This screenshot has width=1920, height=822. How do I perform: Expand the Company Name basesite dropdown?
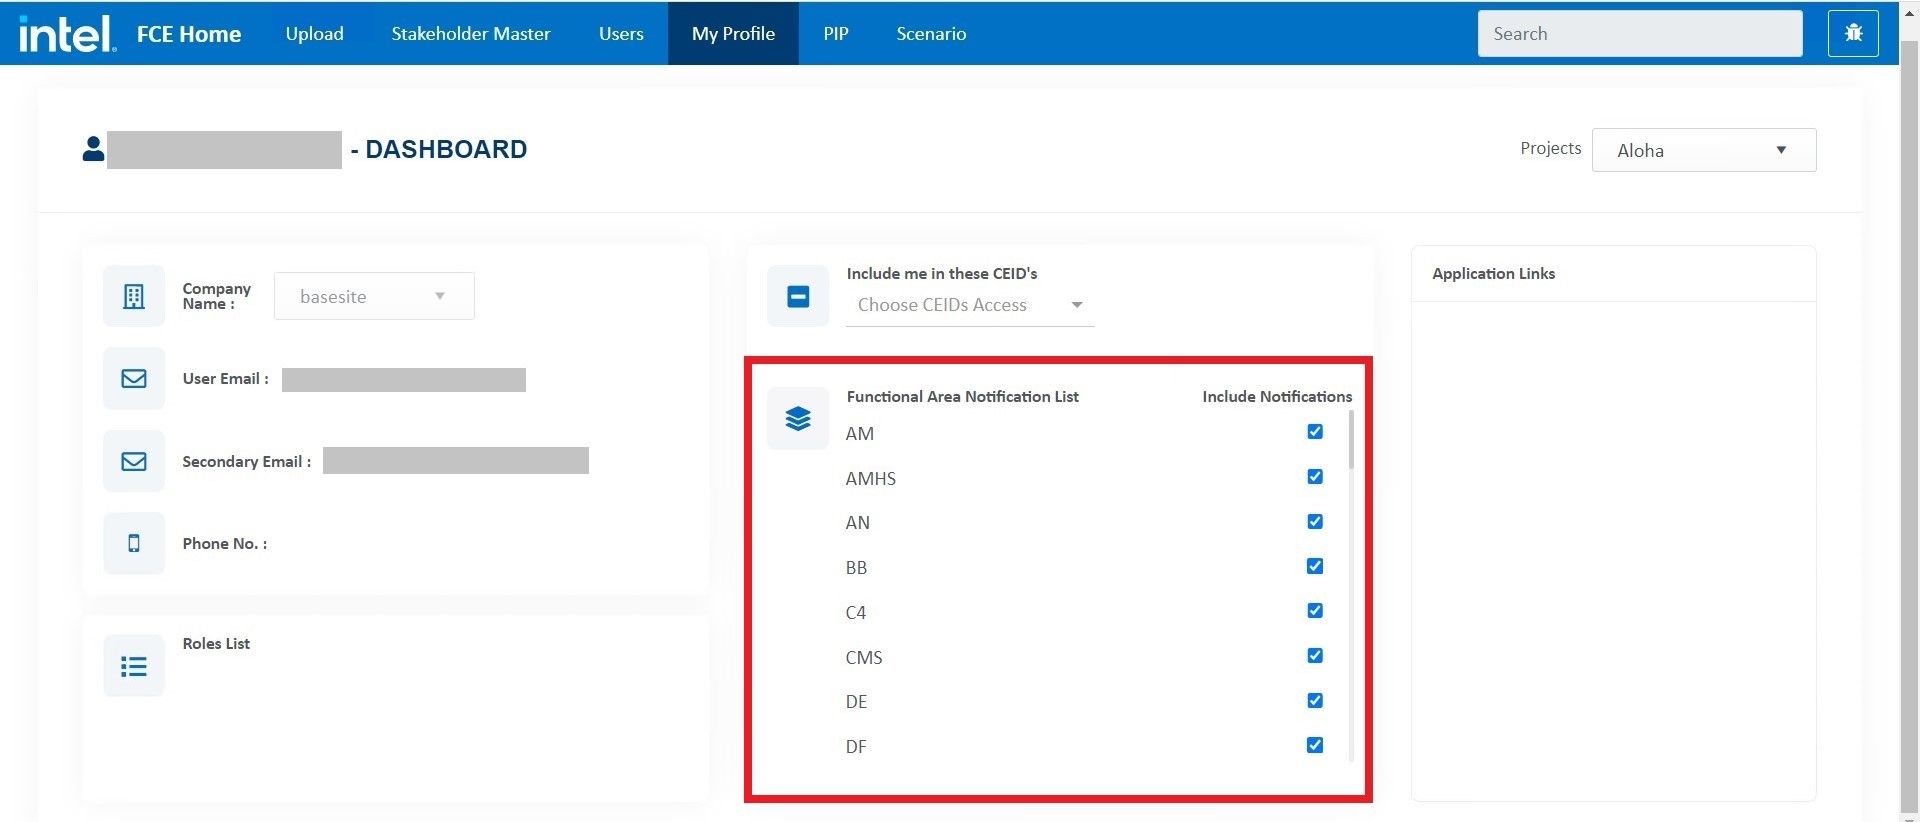(374, 296)
